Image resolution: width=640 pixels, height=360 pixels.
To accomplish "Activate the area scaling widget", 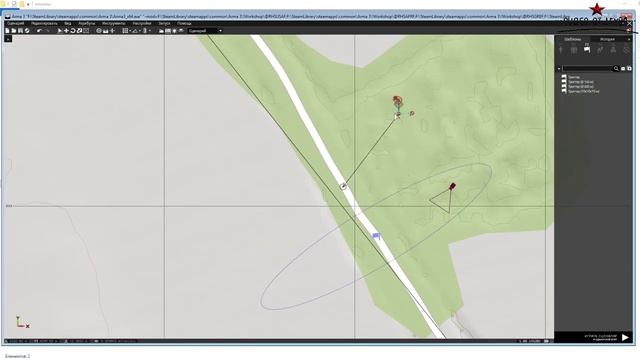I will (x=86, y=31).
